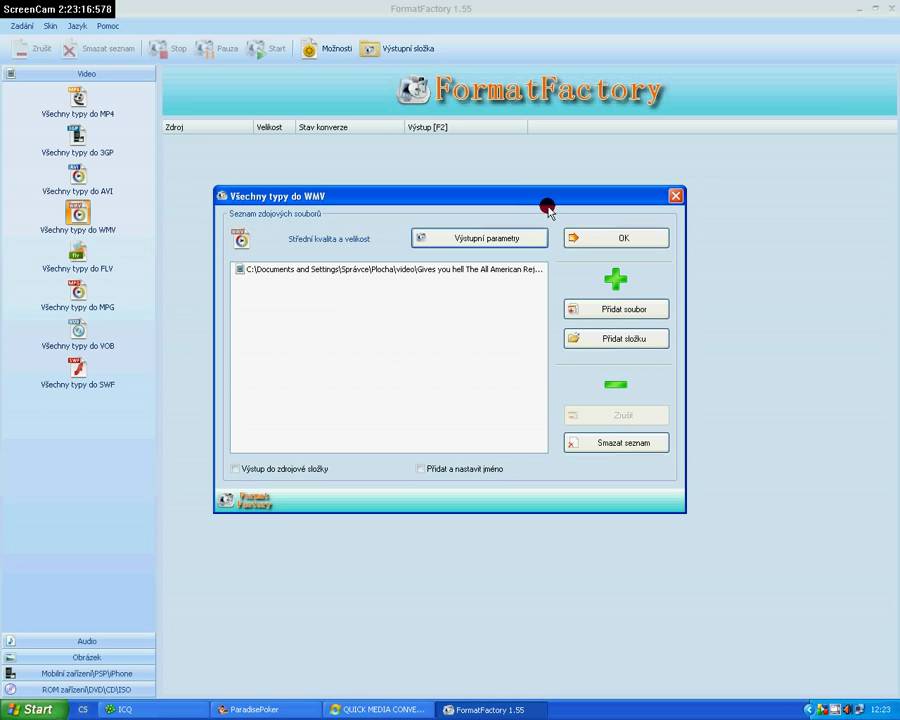Open the Jazyk menu
The image size is (900, 720).
click(x=77, y=26)
